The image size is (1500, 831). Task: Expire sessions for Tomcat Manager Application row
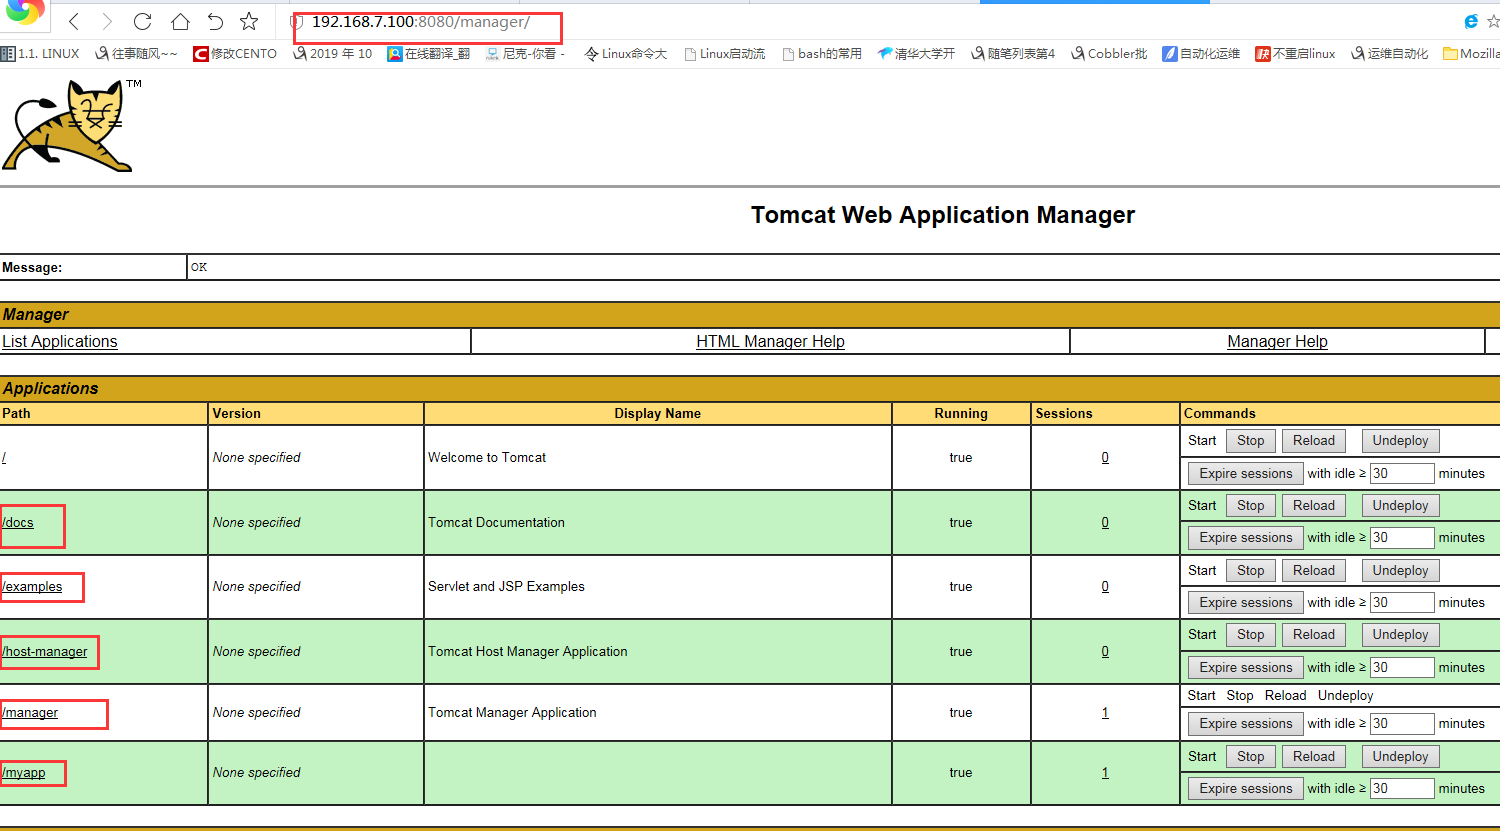pos(1246,723)
